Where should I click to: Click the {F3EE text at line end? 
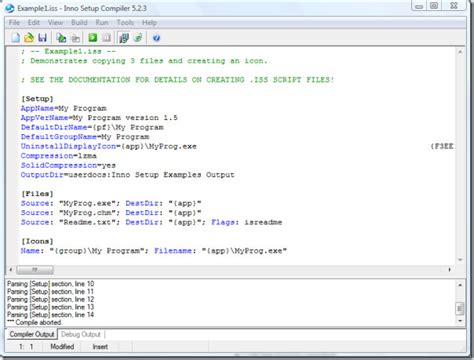point(442,146)
